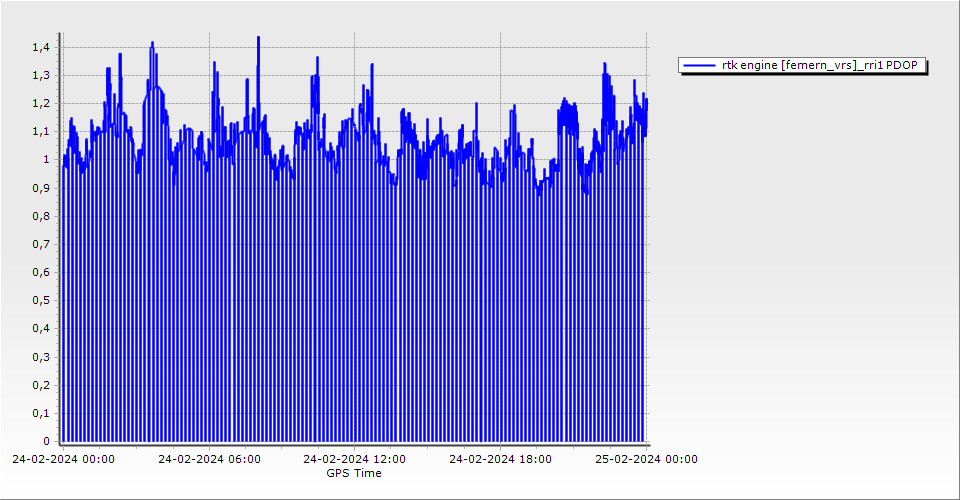Click the blue line sample in legend

pos(700,65)
